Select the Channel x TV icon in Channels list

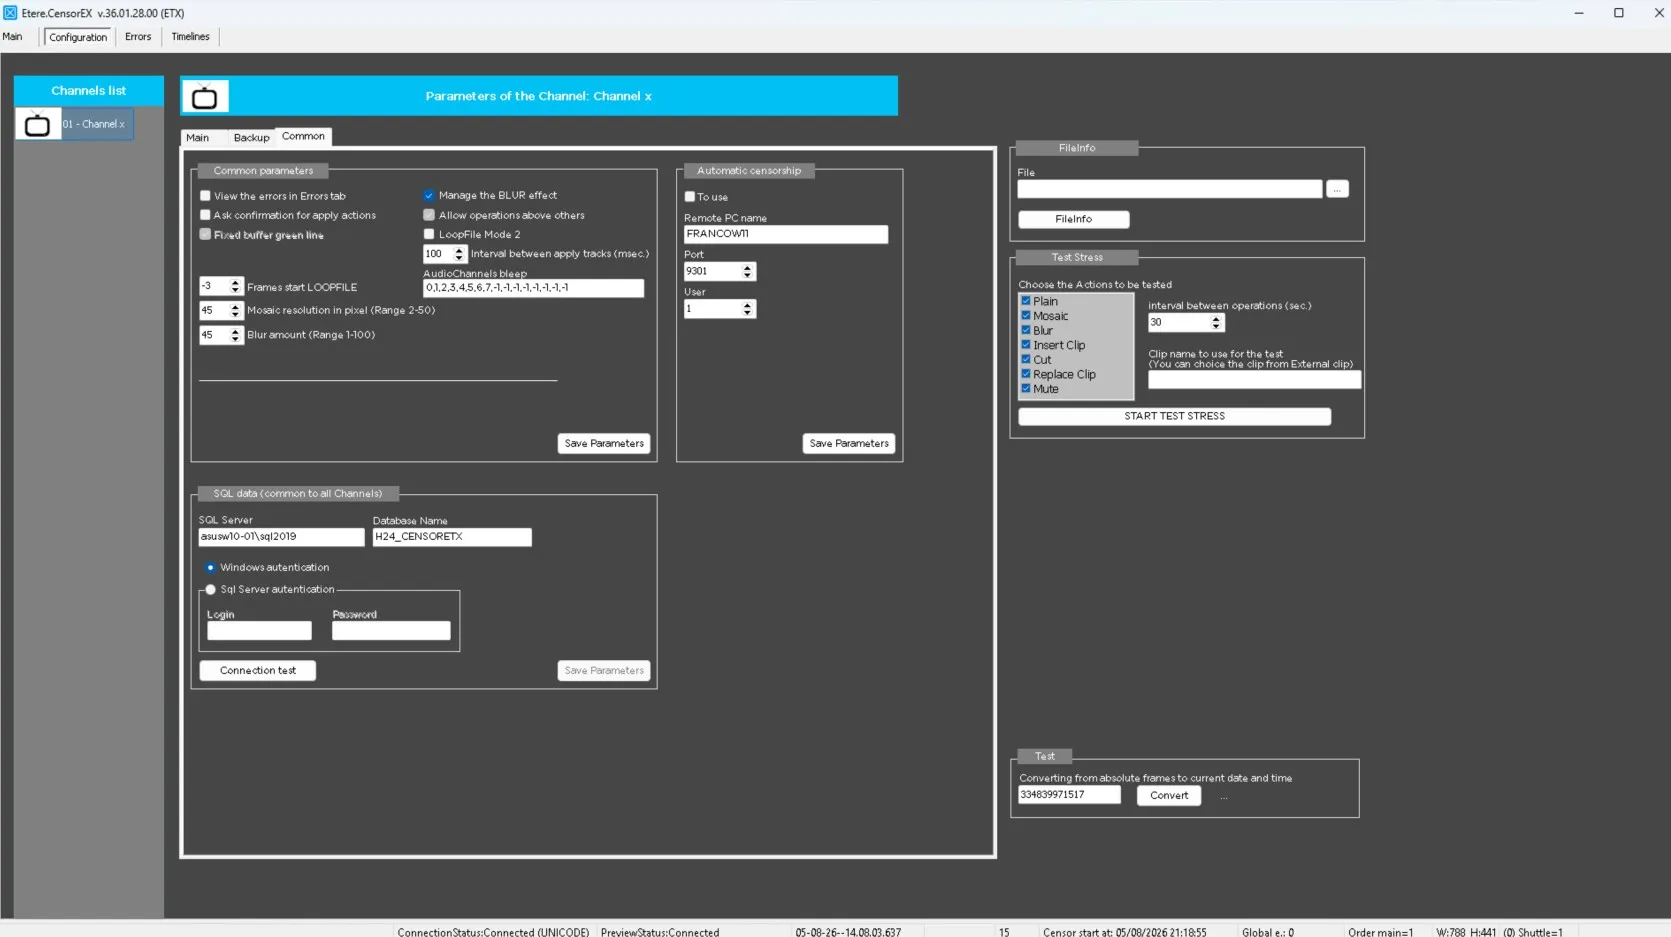pos(37,125)
